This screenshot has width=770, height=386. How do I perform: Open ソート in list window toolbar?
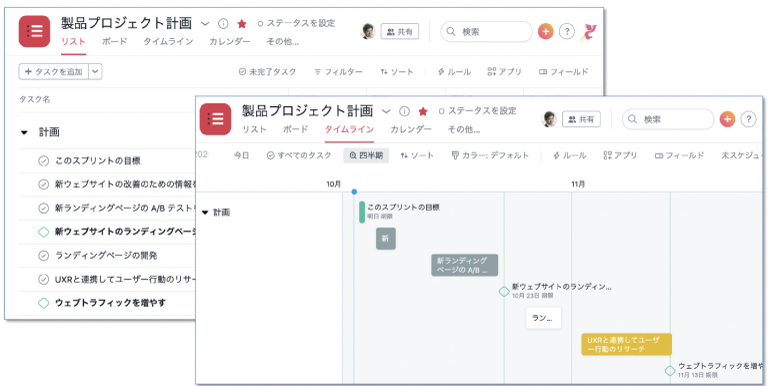[x=397, y=72]
